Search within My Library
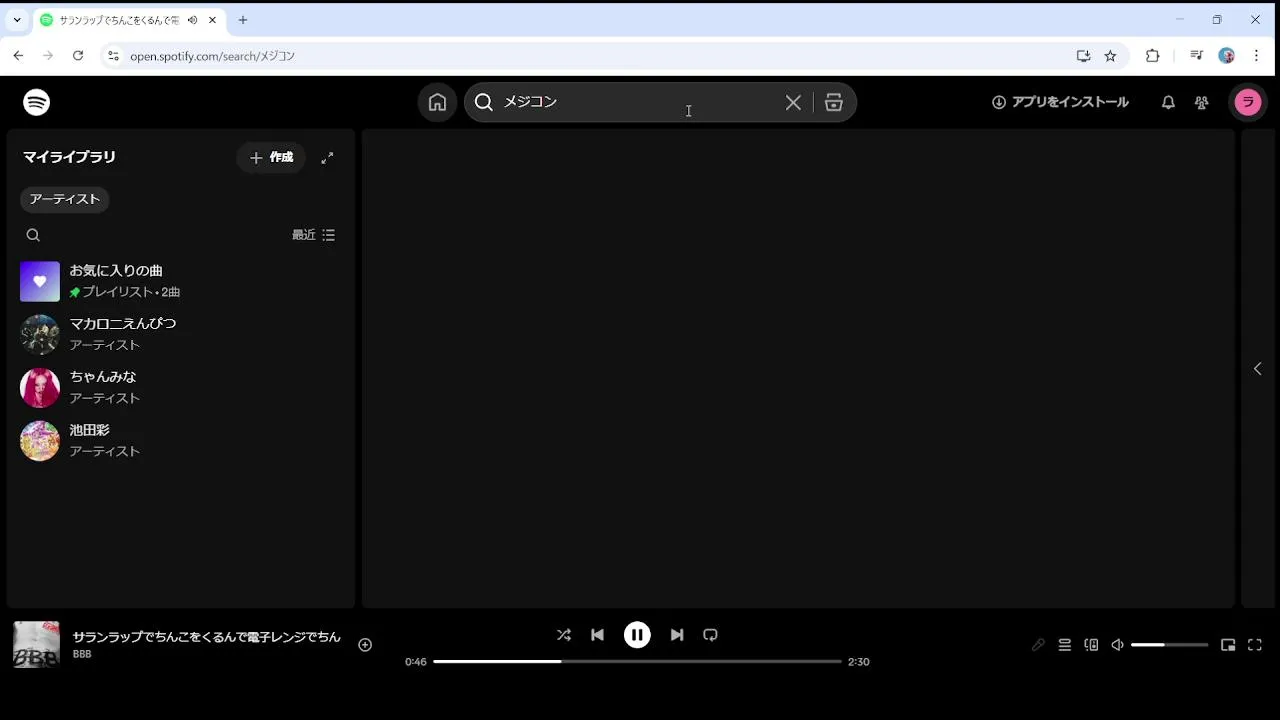Screen dimensions: 1280x720 (x=33, y=235)
